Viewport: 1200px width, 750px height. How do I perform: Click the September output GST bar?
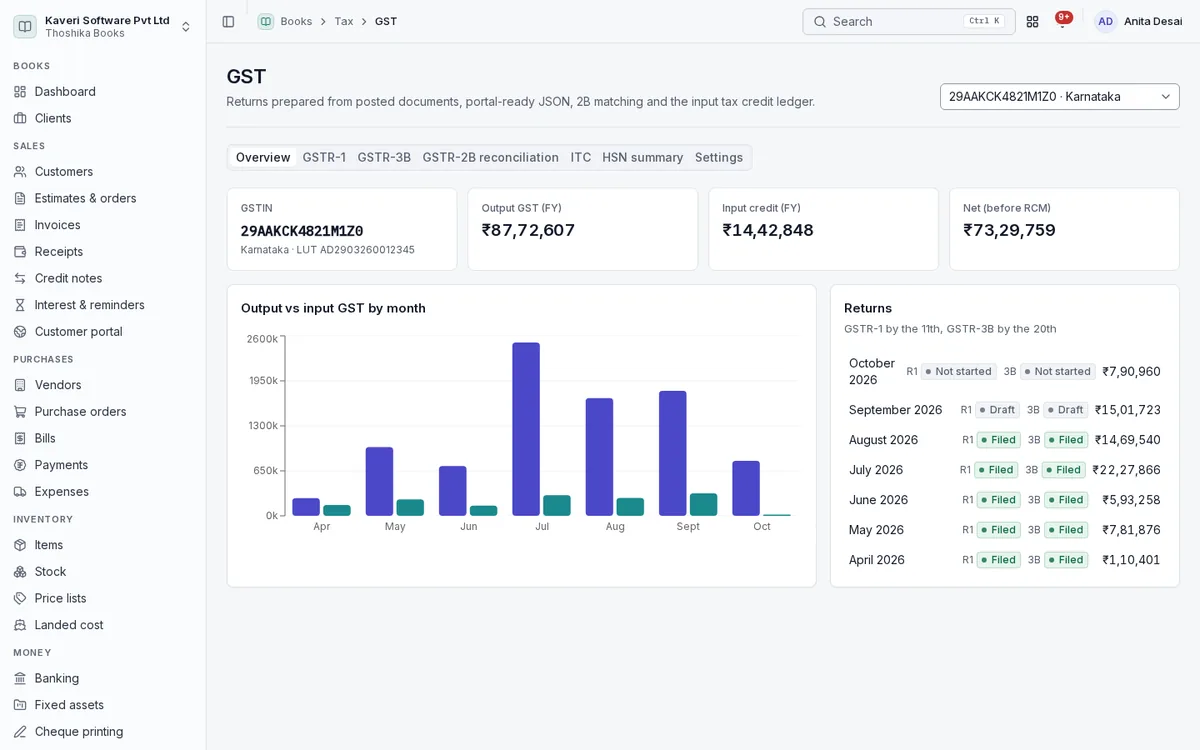click(673, 453)
